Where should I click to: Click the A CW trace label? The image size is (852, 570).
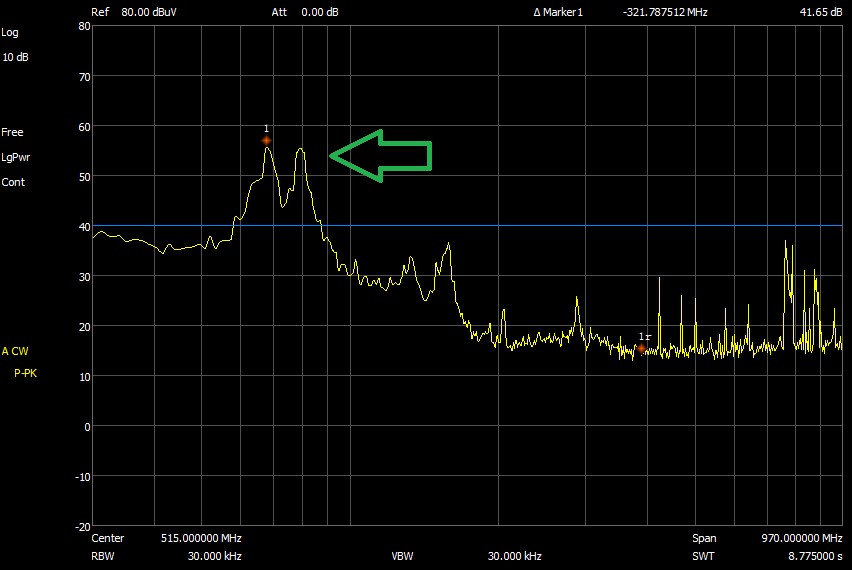tap(15, 351)
